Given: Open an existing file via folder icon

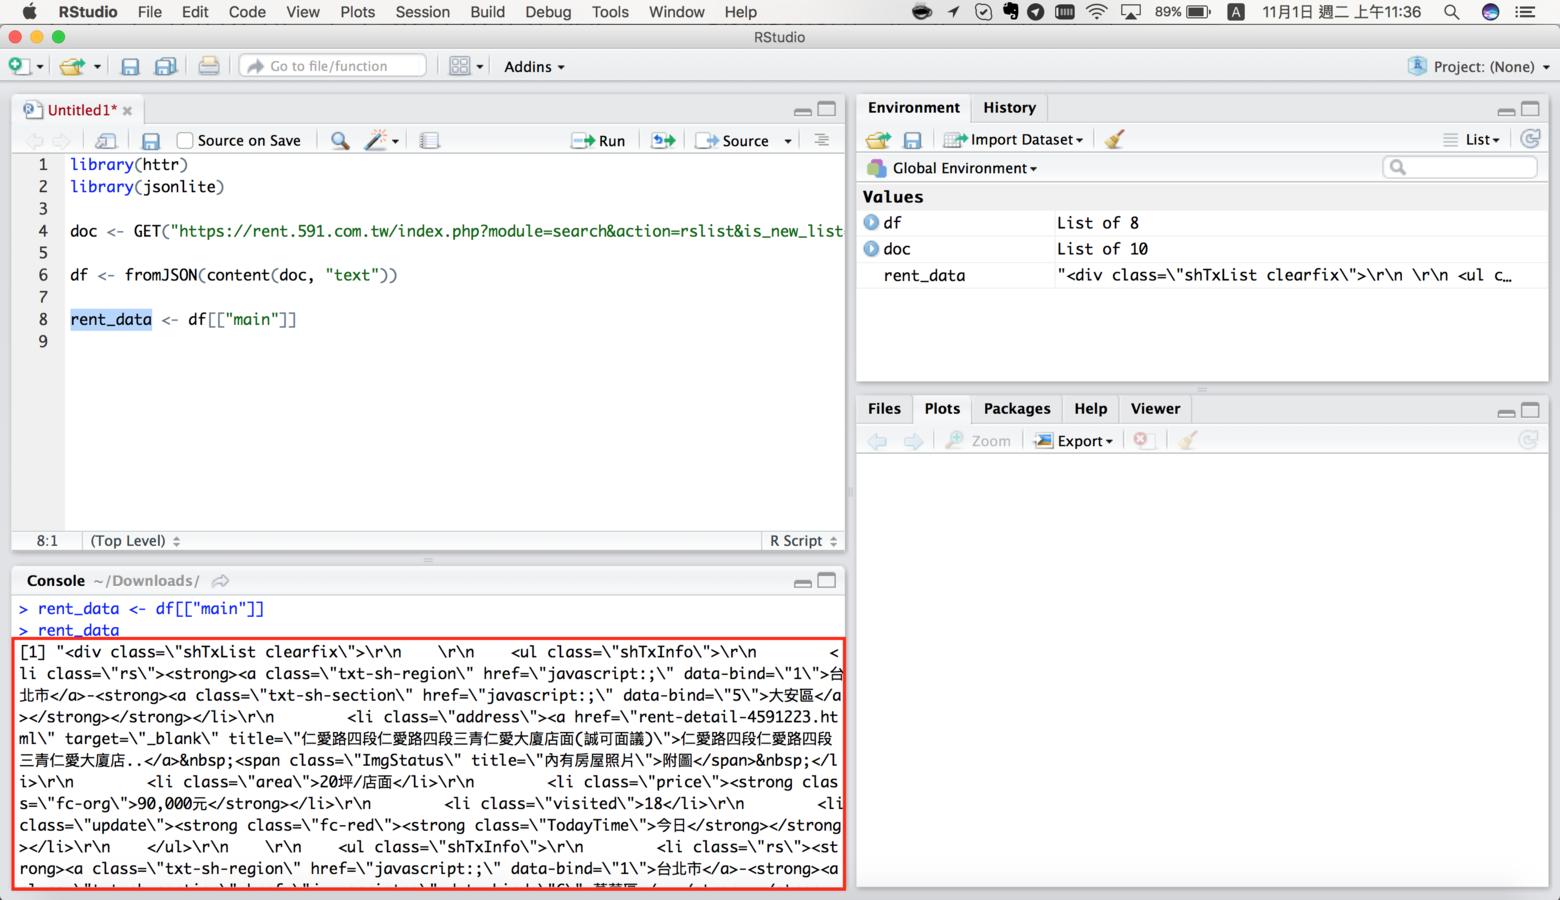Looking at the screenshot, I should (x=71, y=66).
